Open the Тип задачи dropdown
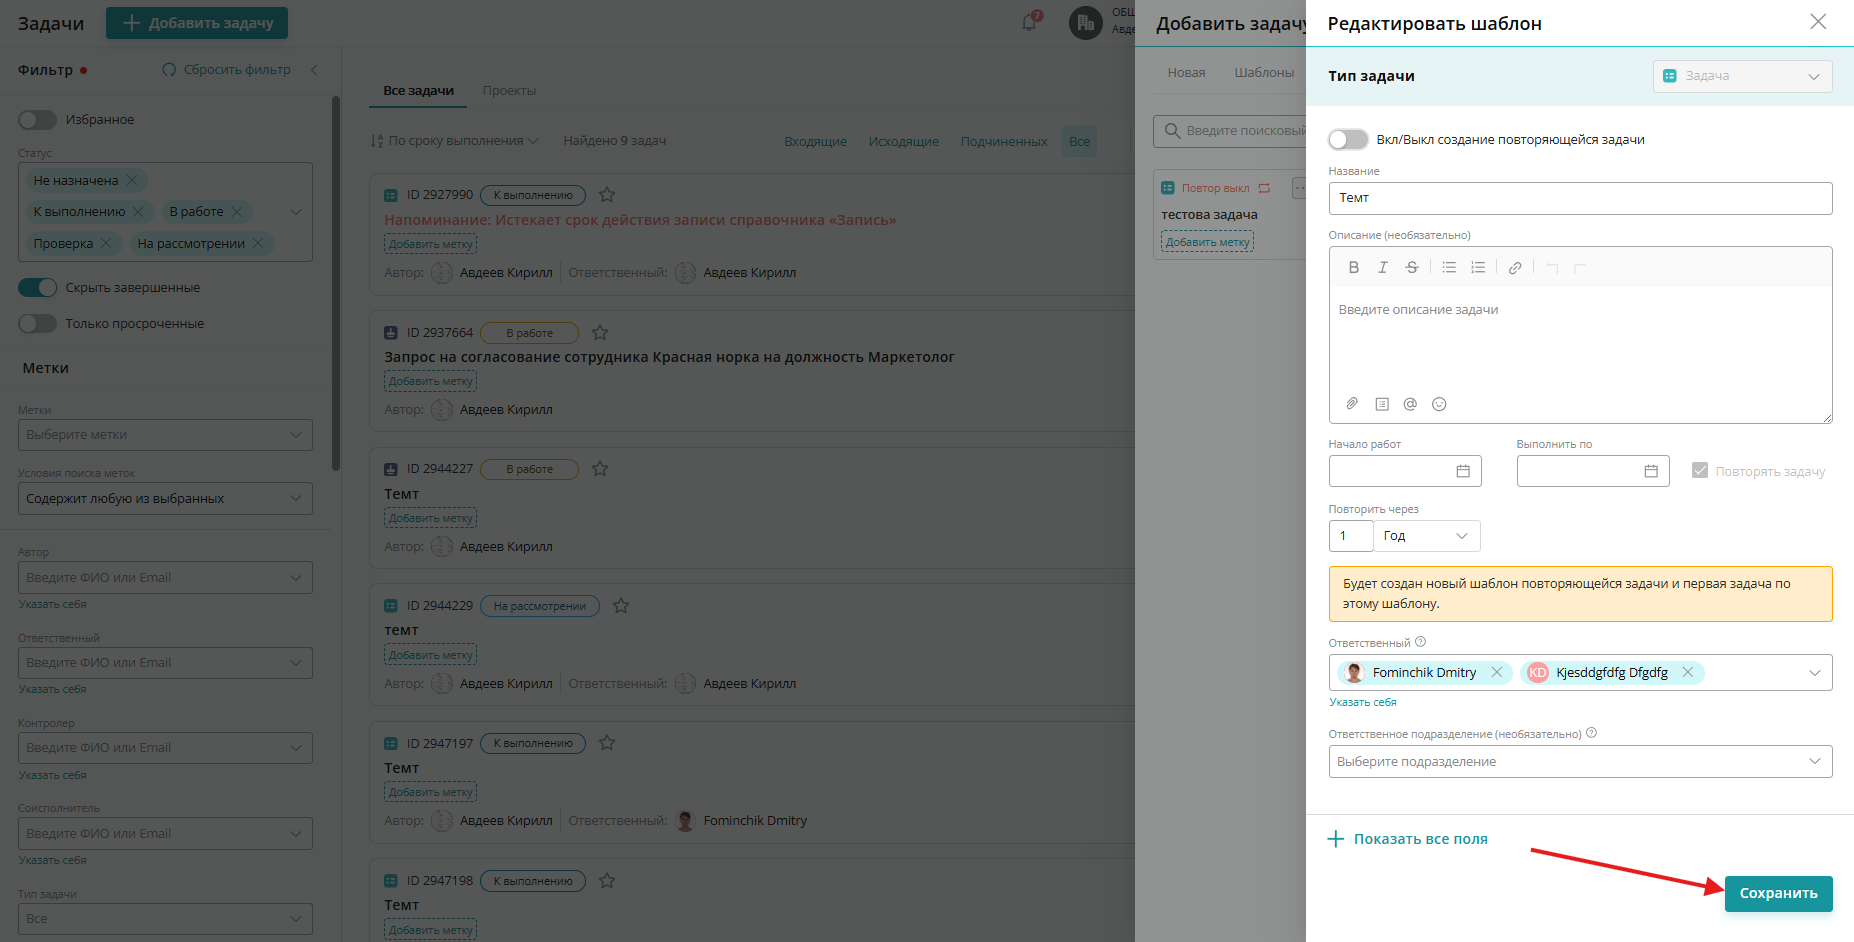Viewport: 1854px width, 942px height. click(x=1743, y=76)
